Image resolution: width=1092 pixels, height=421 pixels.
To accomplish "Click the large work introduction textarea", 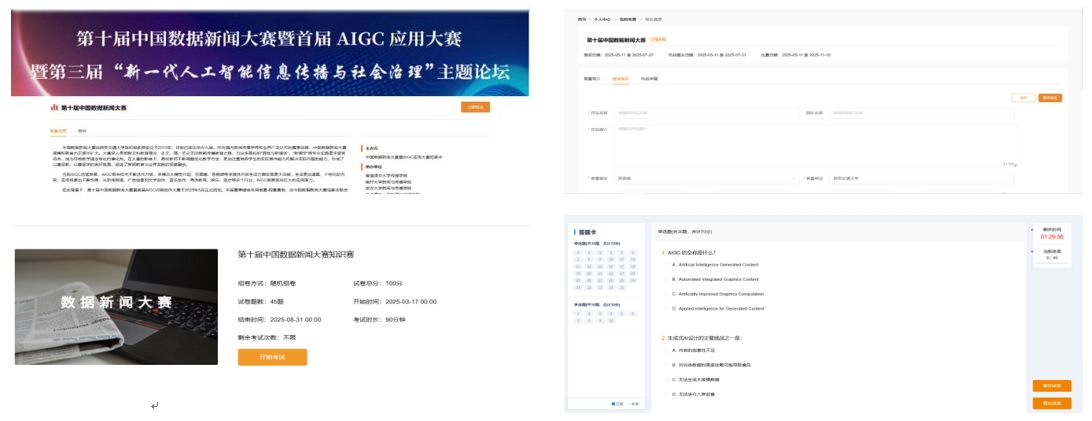I will tap(815, 146).
